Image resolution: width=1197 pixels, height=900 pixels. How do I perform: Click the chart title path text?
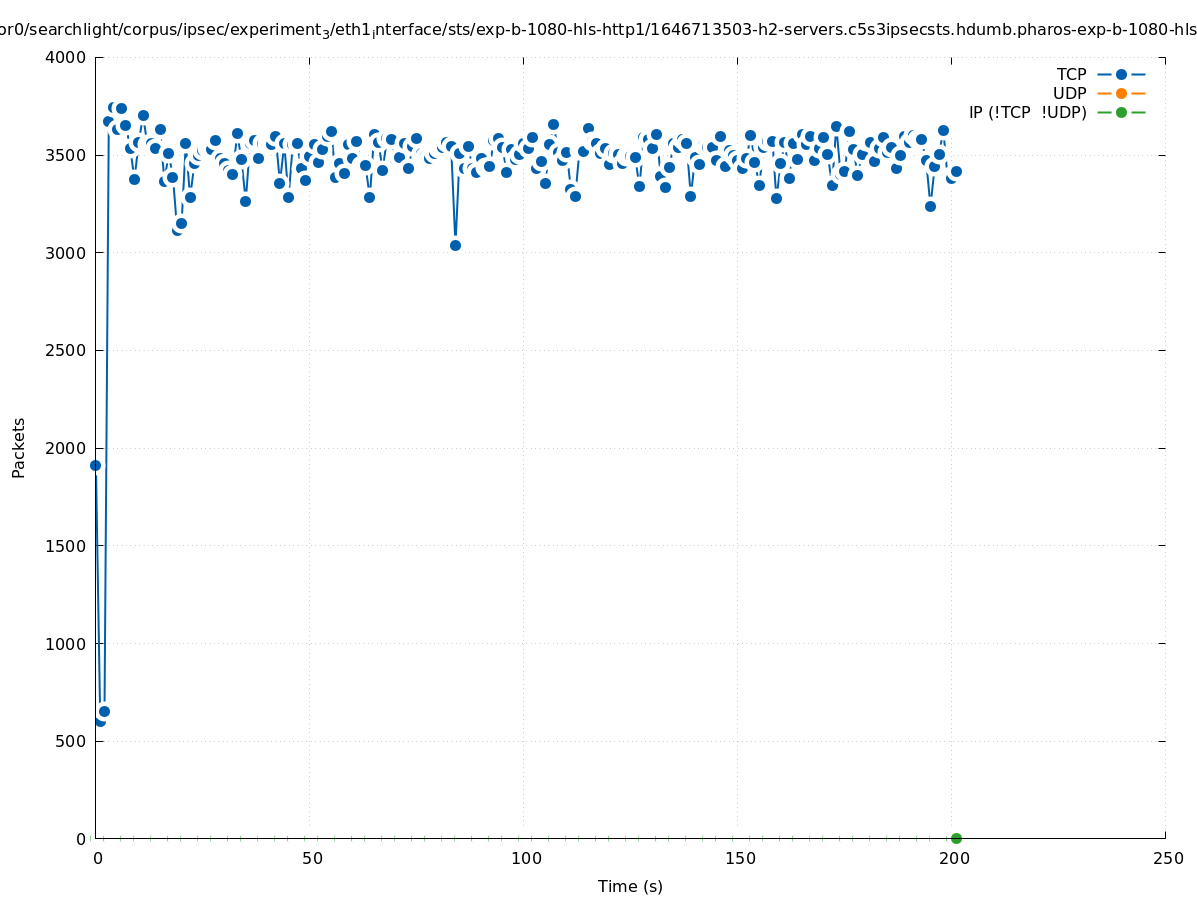[598, 30]
